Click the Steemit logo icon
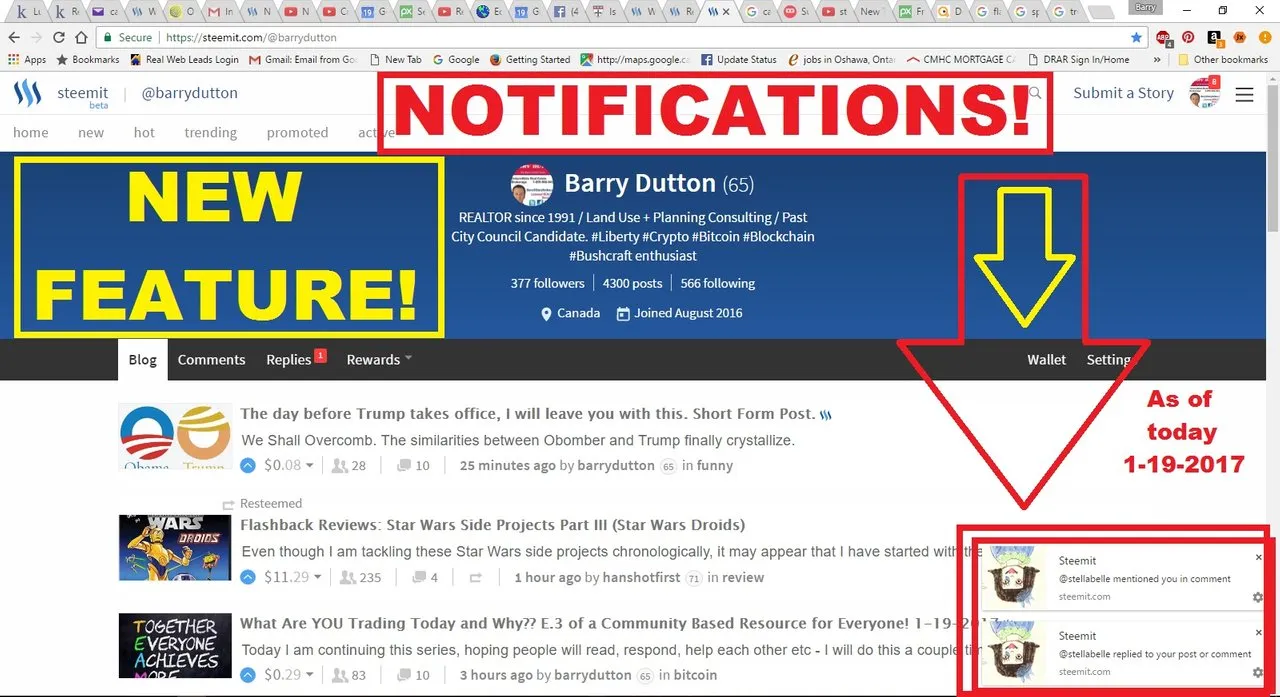Viewport: 1280px width, 697px height. (27, 93)
